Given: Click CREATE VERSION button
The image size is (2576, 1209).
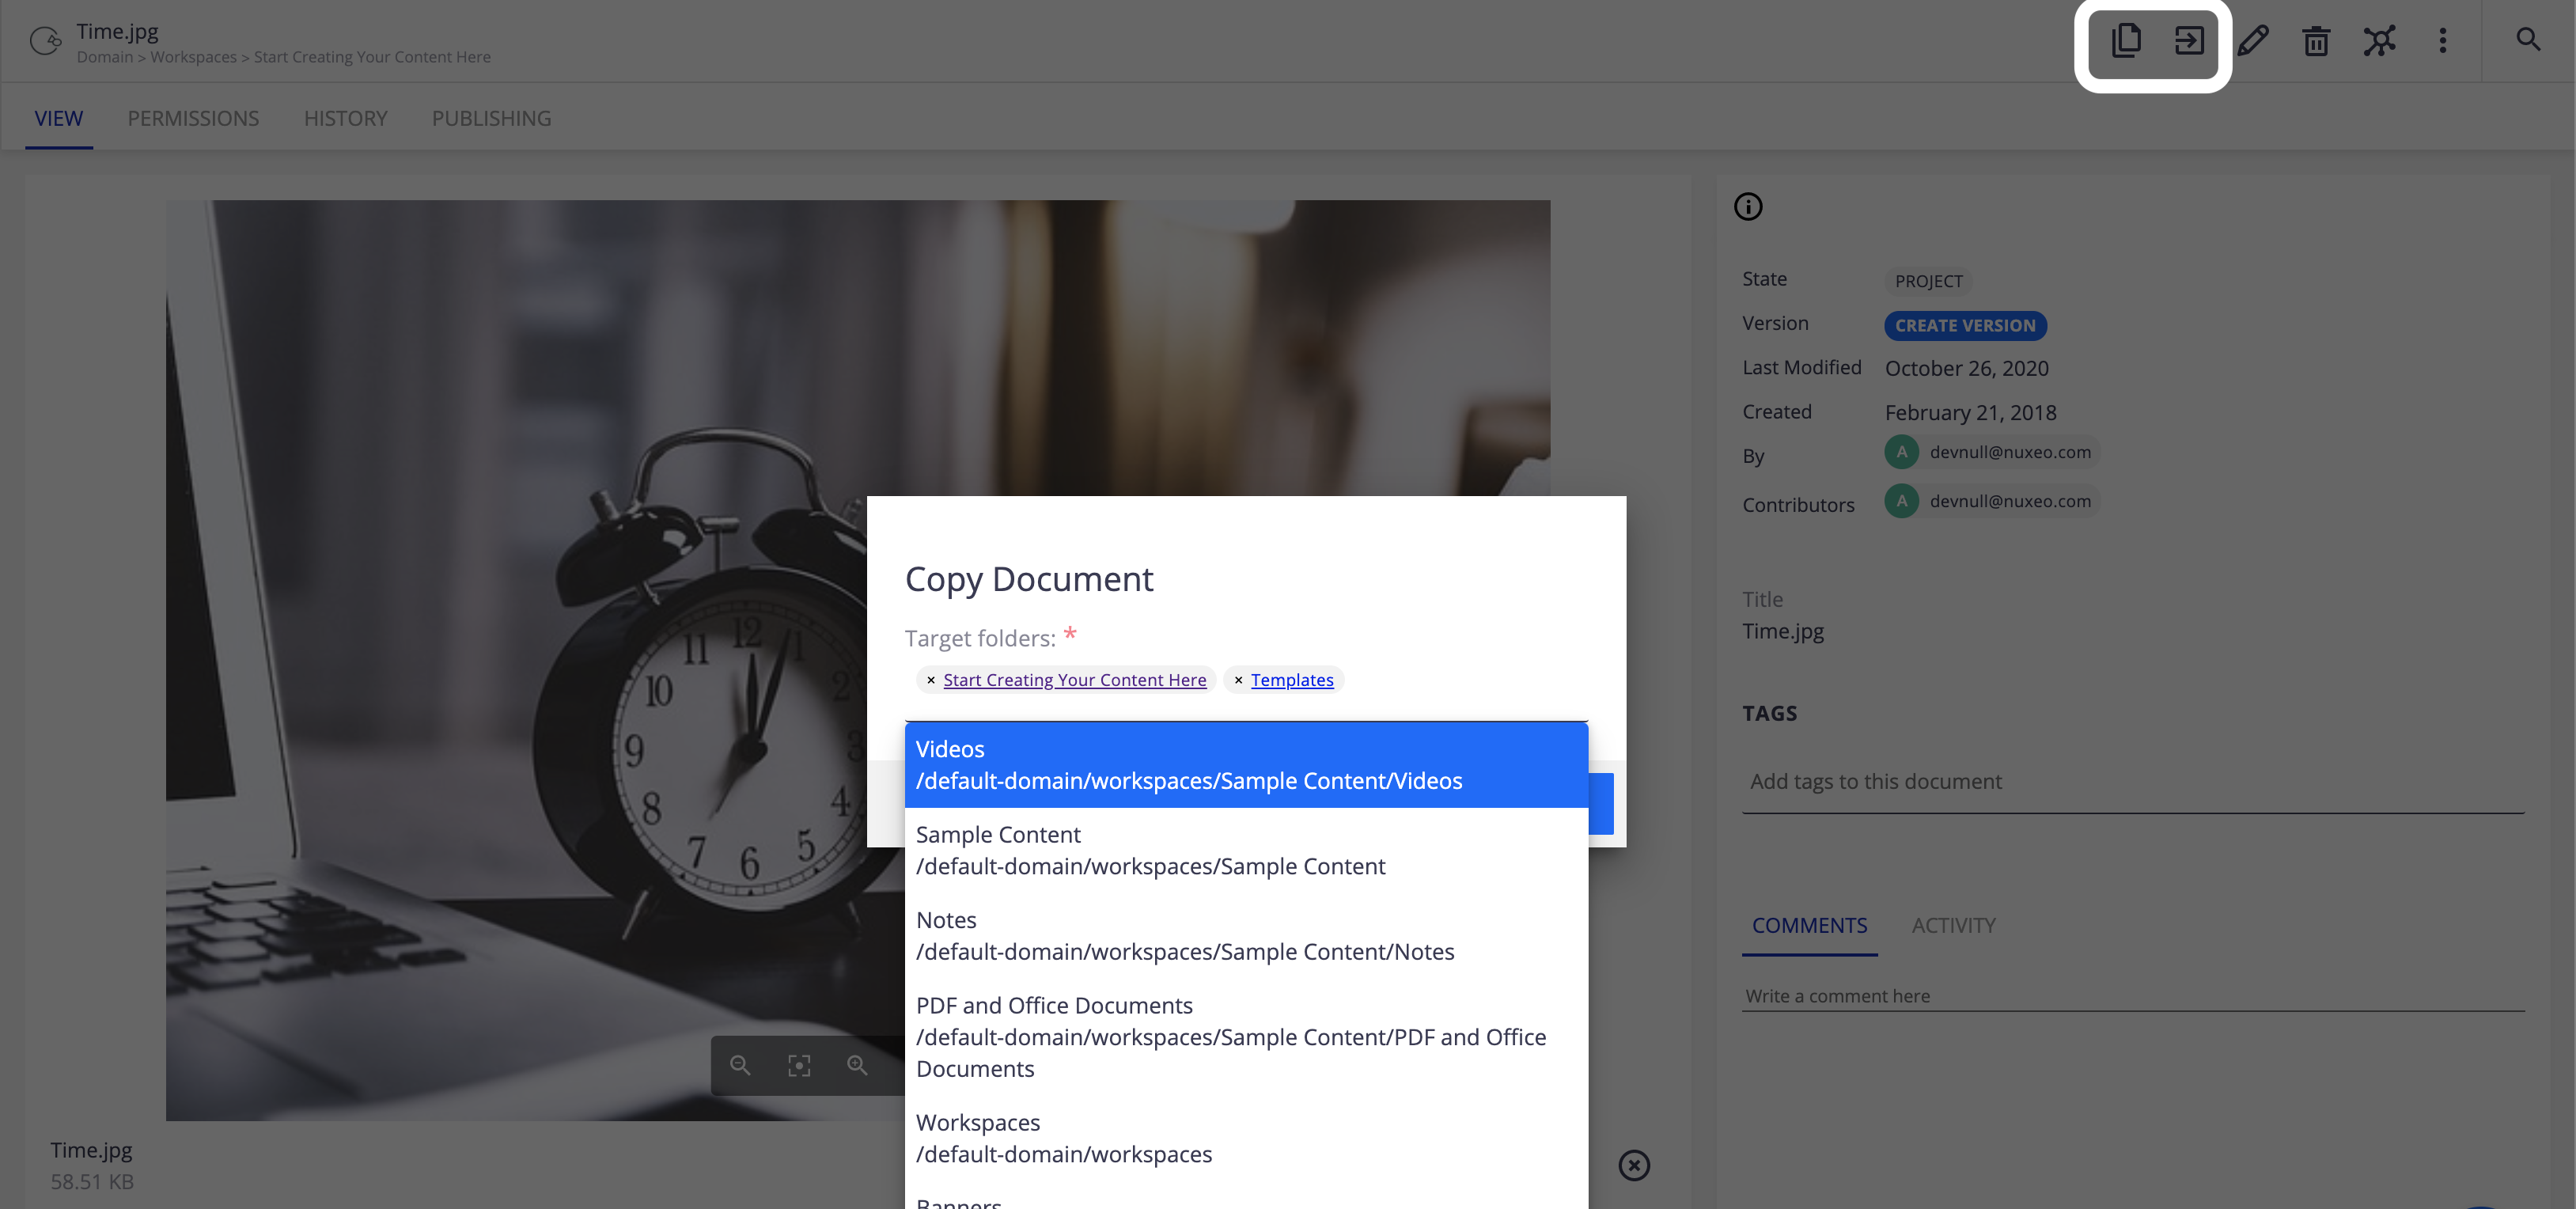Looking at the screenshot, I should [x=1965, y=324].
